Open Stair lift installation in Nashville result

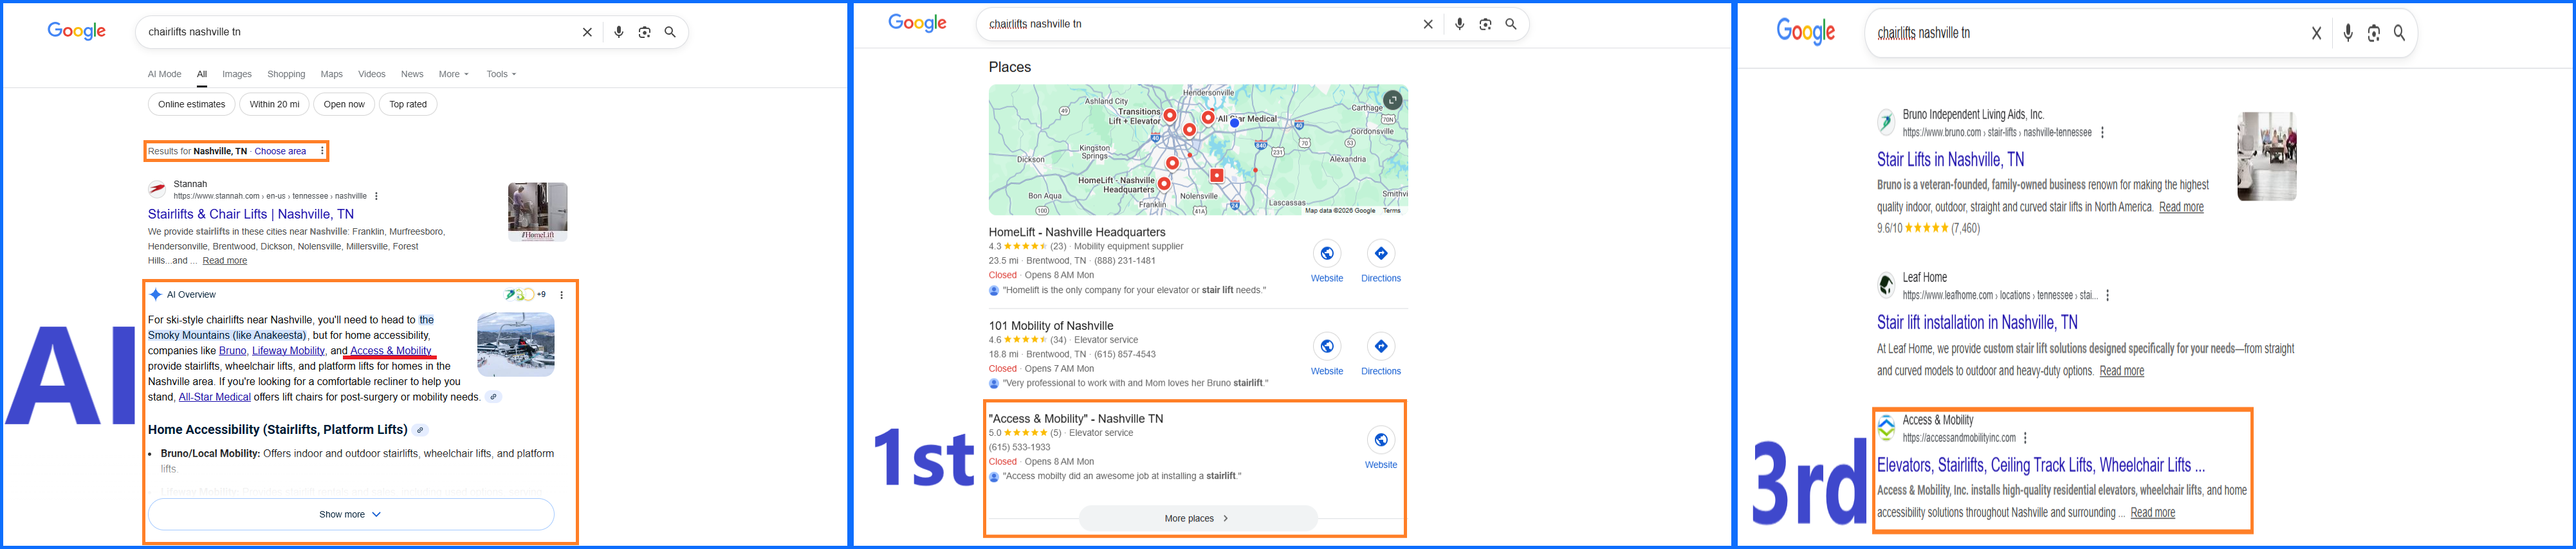pos(1977,323)
